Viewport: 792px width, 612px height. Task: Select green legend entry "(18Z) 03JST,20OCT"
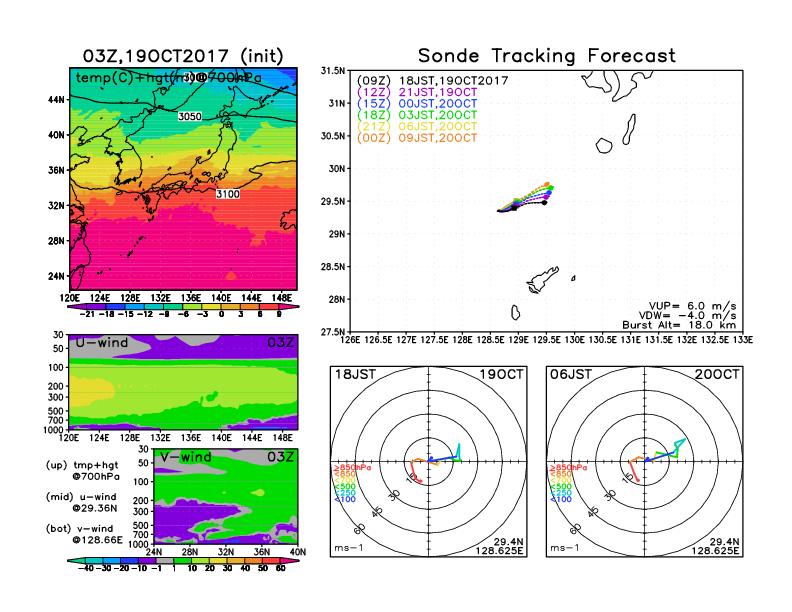click(x=417, y=115)
